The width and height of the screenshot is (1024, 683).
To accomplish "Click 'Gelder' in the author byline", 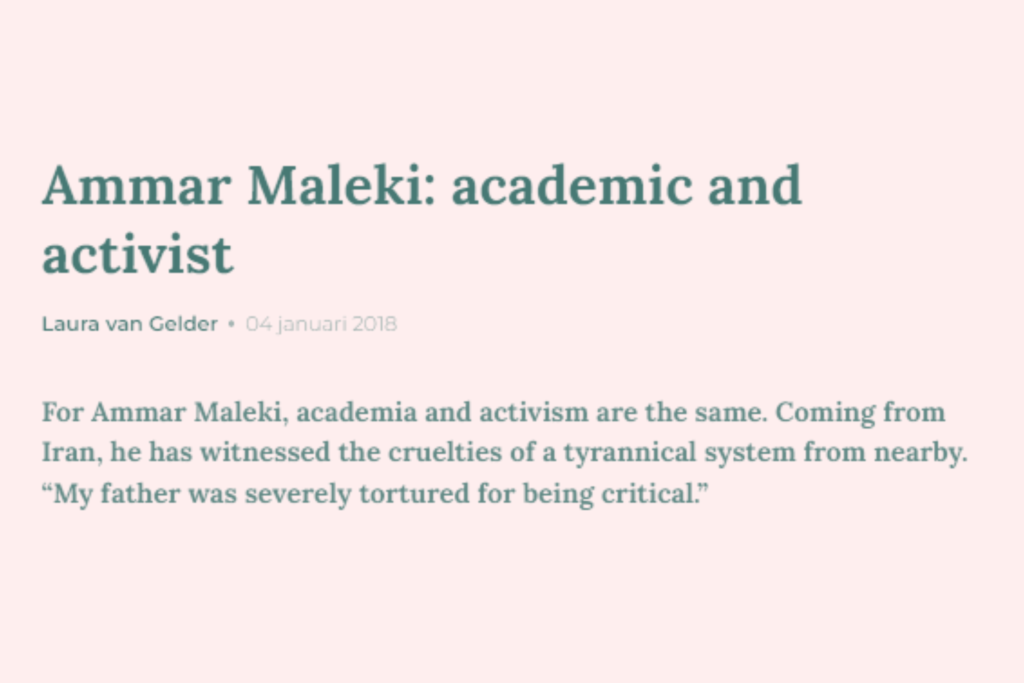I will click(x=184, y=324).
